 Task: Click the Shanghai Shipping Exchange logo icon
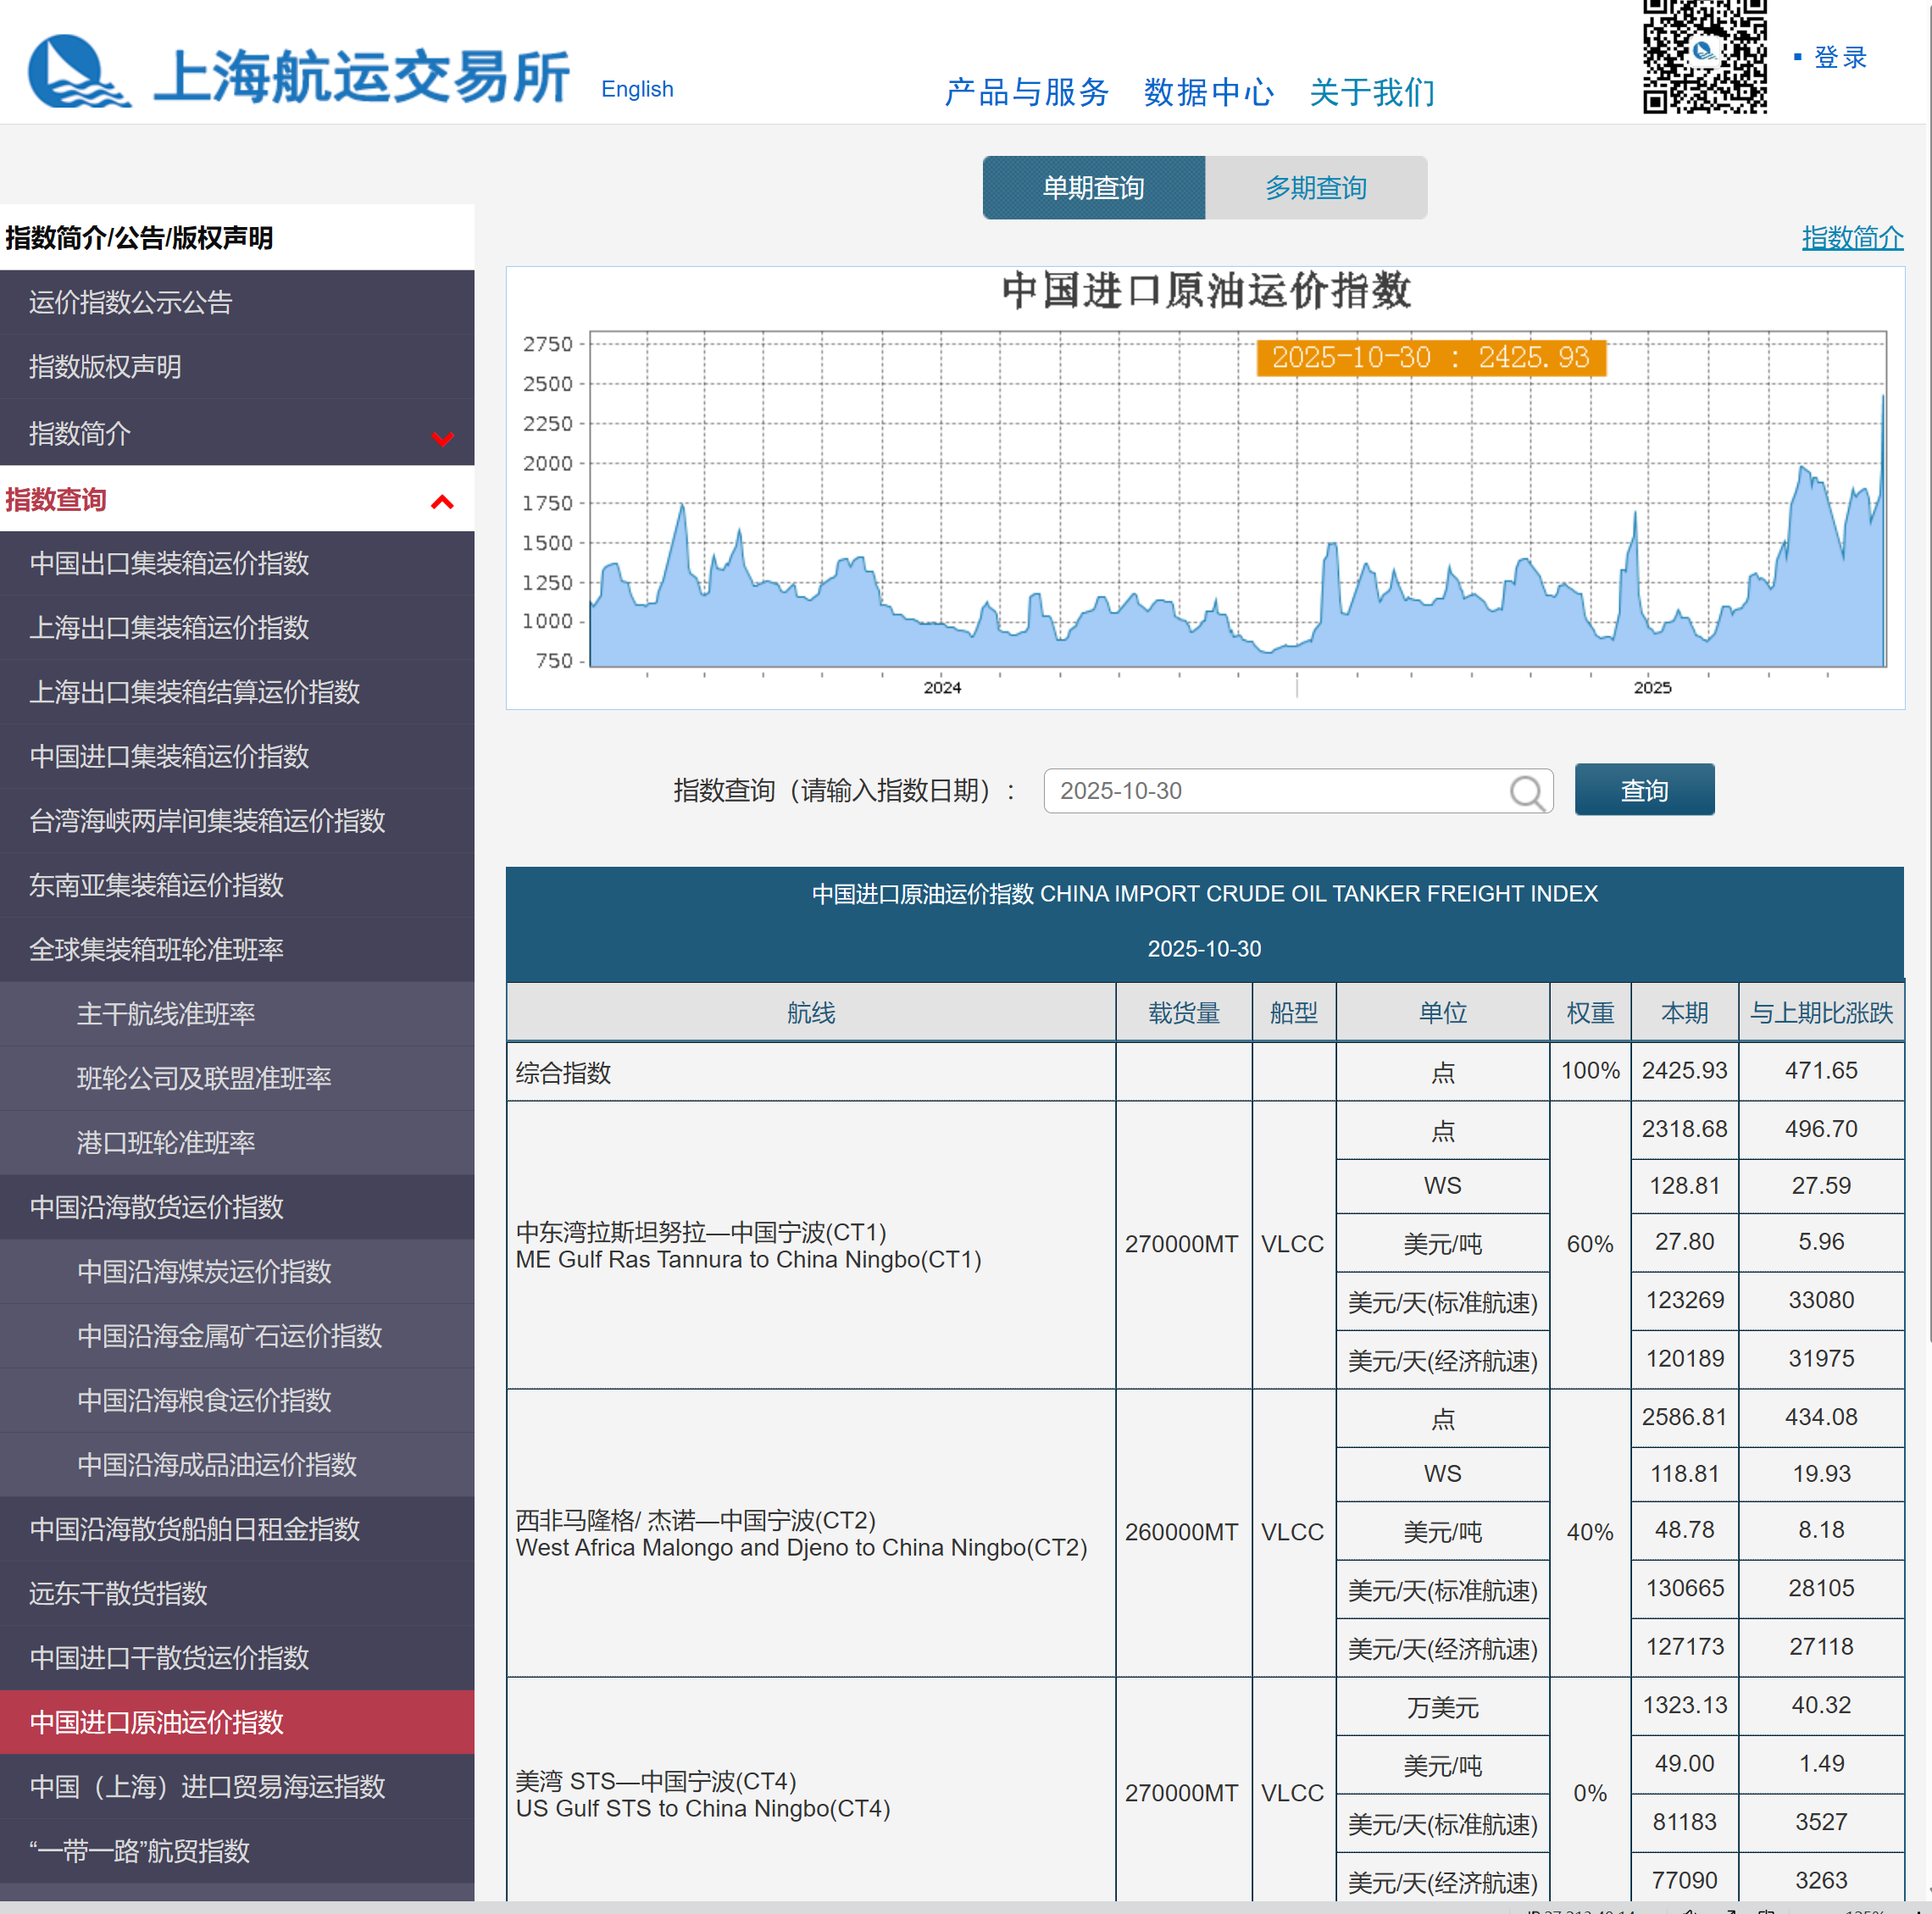pos(78,72)
